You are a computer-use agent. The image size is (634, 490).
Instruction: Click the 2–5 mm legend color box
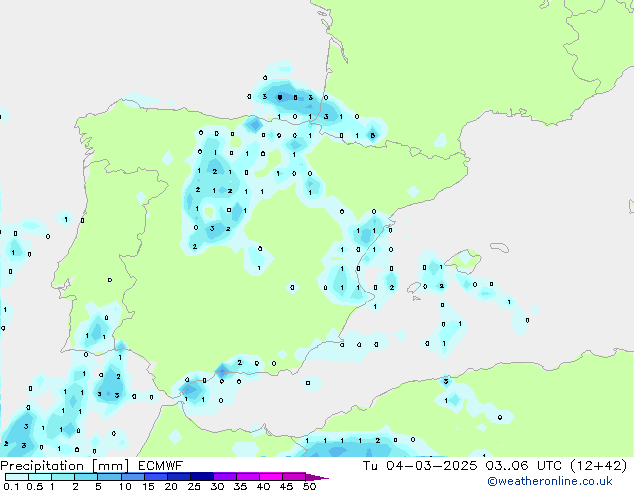click(x=86, y=477)
